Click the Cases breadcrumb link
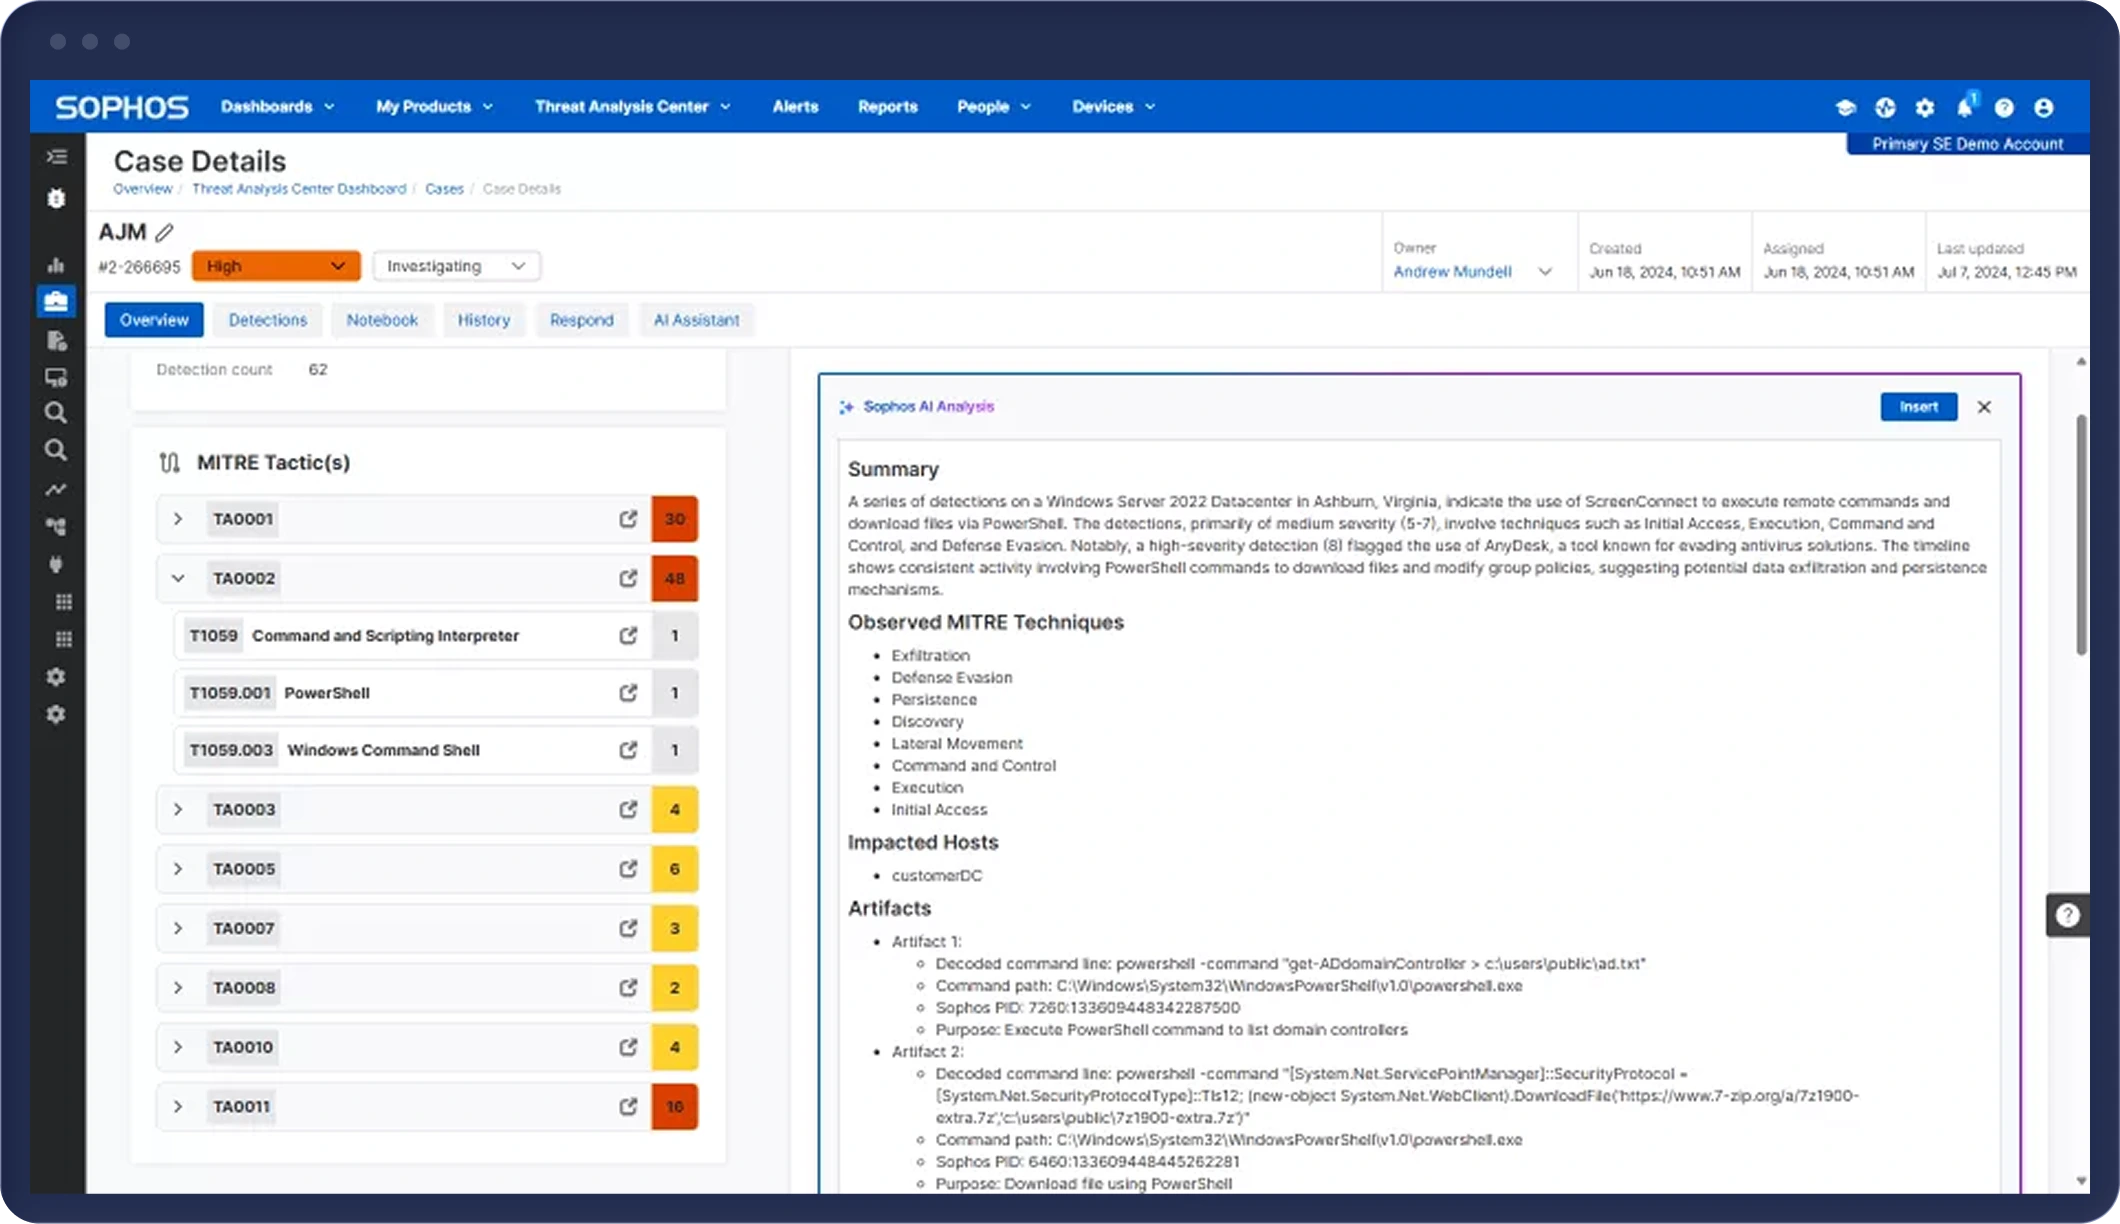Image resolution: width=2120 pixels, height=1224 pixels. point(444,189)
